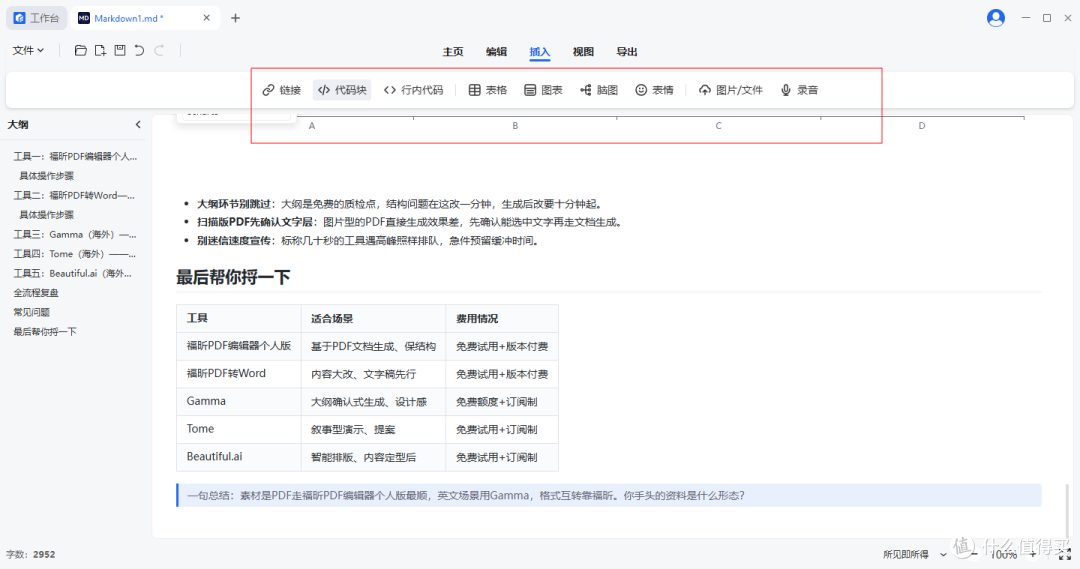
Task: Jump to outline item 工具三：Gamma
Action: tap(74, 234)
